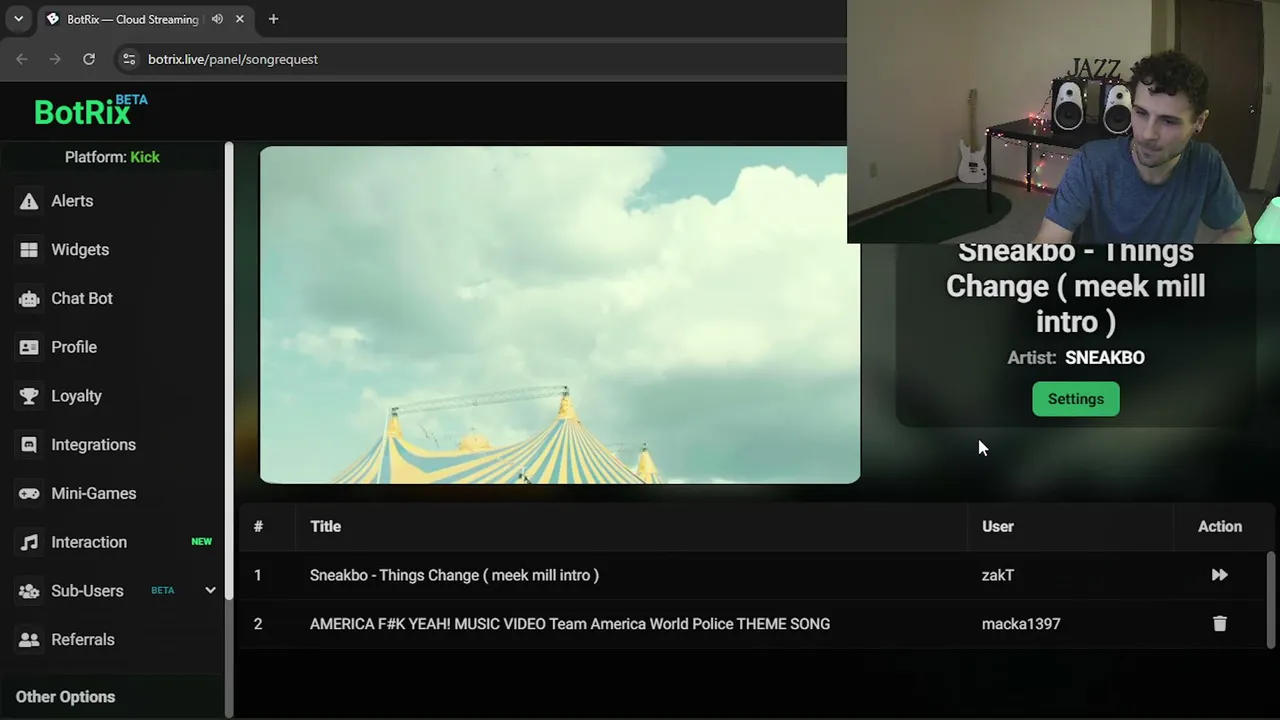Select Referrals in the sidebar
Viewport: 1280px width, 720px height.
pyautogui.click(x=83, y=640)
